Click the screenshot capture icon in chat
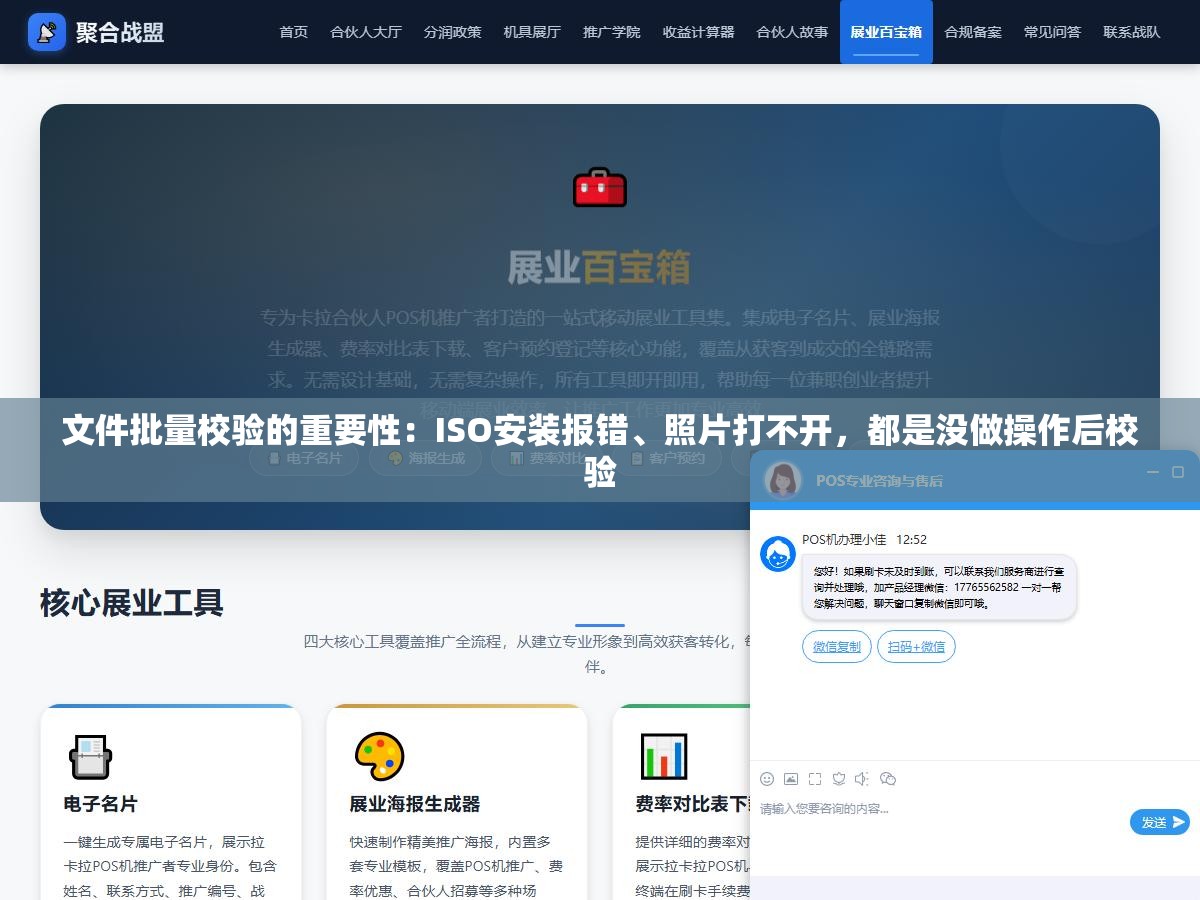The height and width of the screenshot is (900, 1200). click(815, 779)
